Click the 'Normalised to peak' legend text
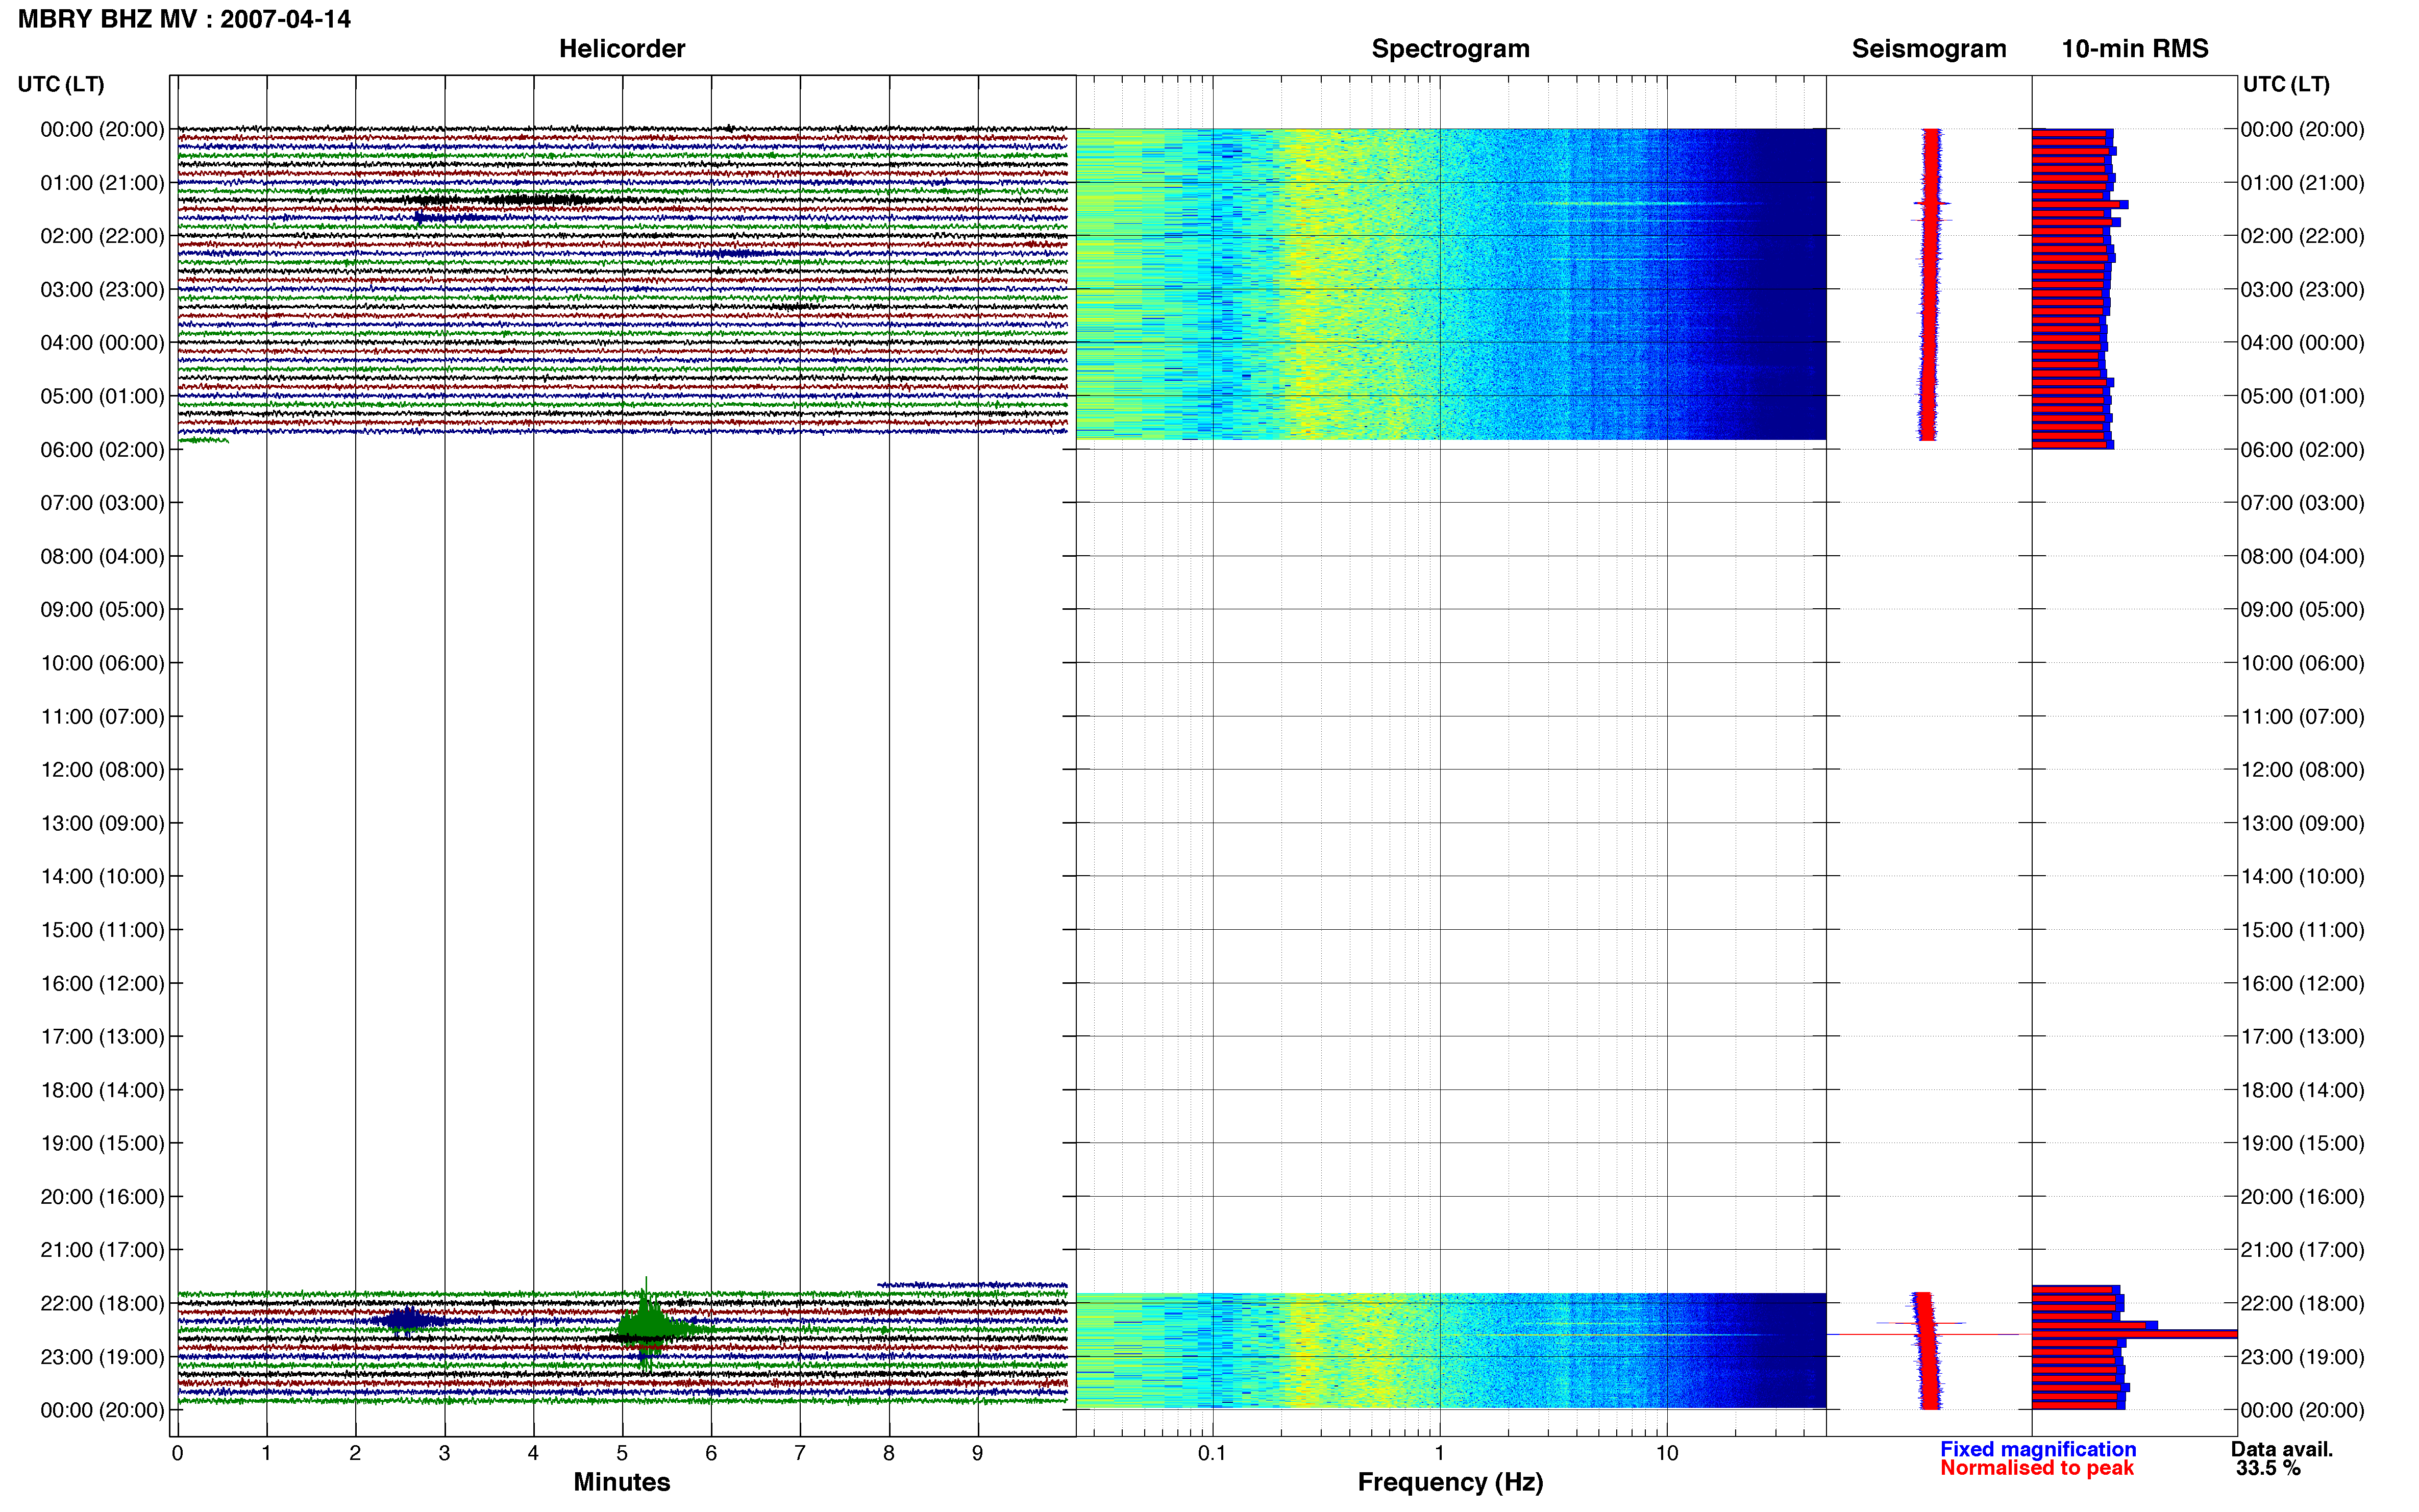 2037,1468
